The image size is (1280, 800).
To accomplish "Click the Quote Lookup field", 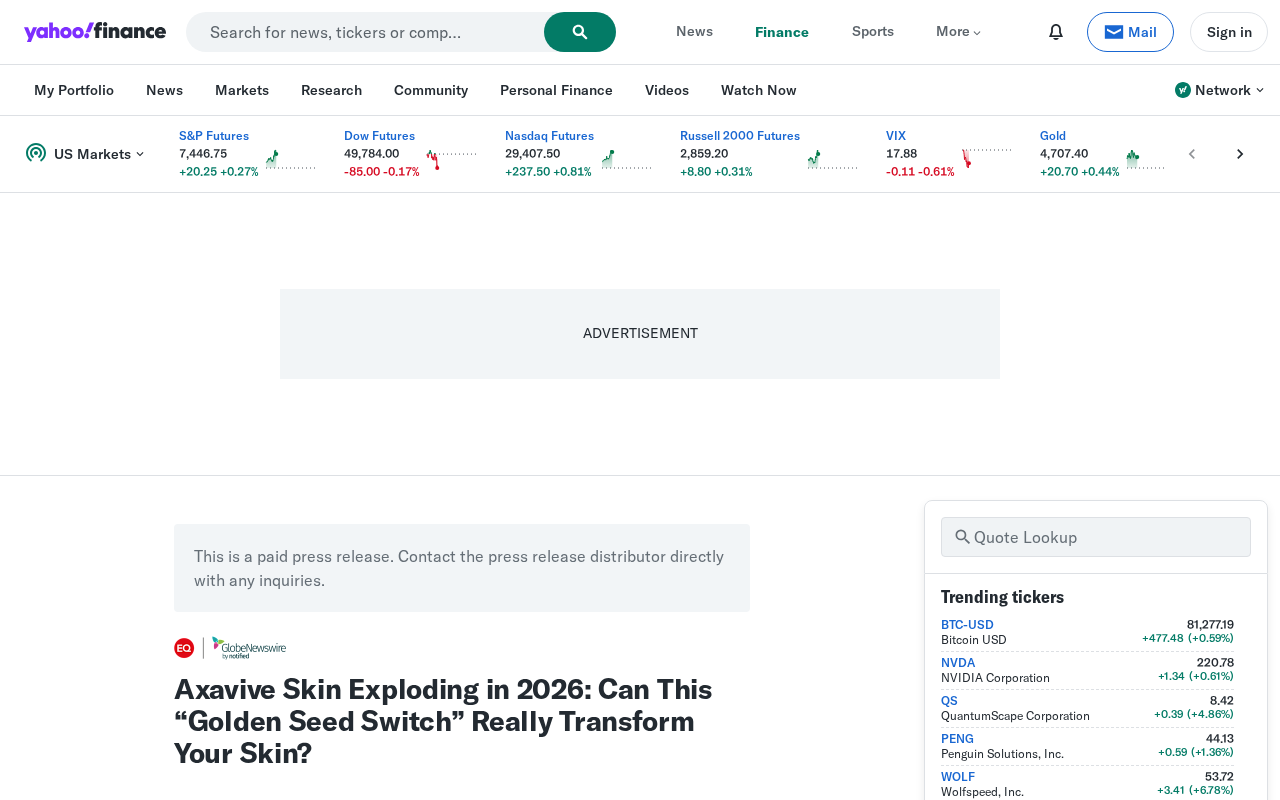I will pos(1096,537).
